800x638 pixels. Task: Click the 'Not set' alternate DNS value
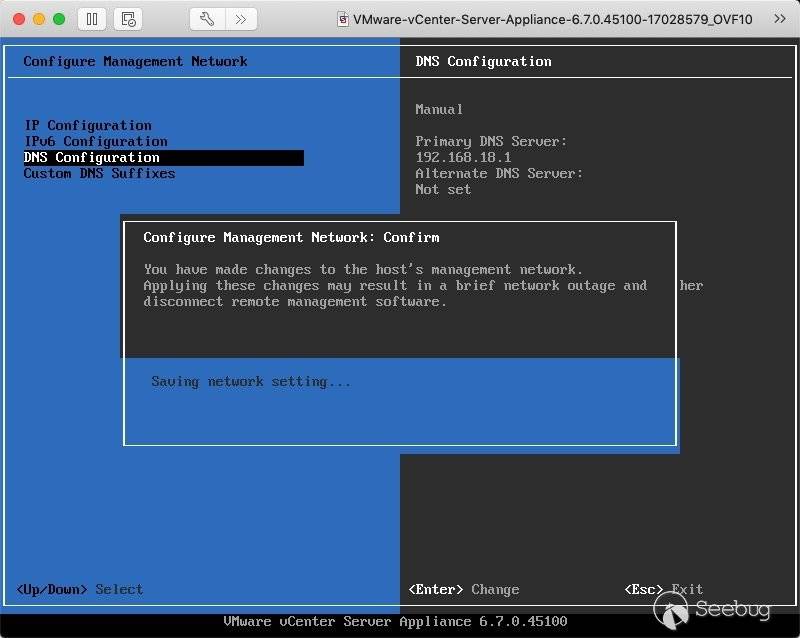point(443,189)
